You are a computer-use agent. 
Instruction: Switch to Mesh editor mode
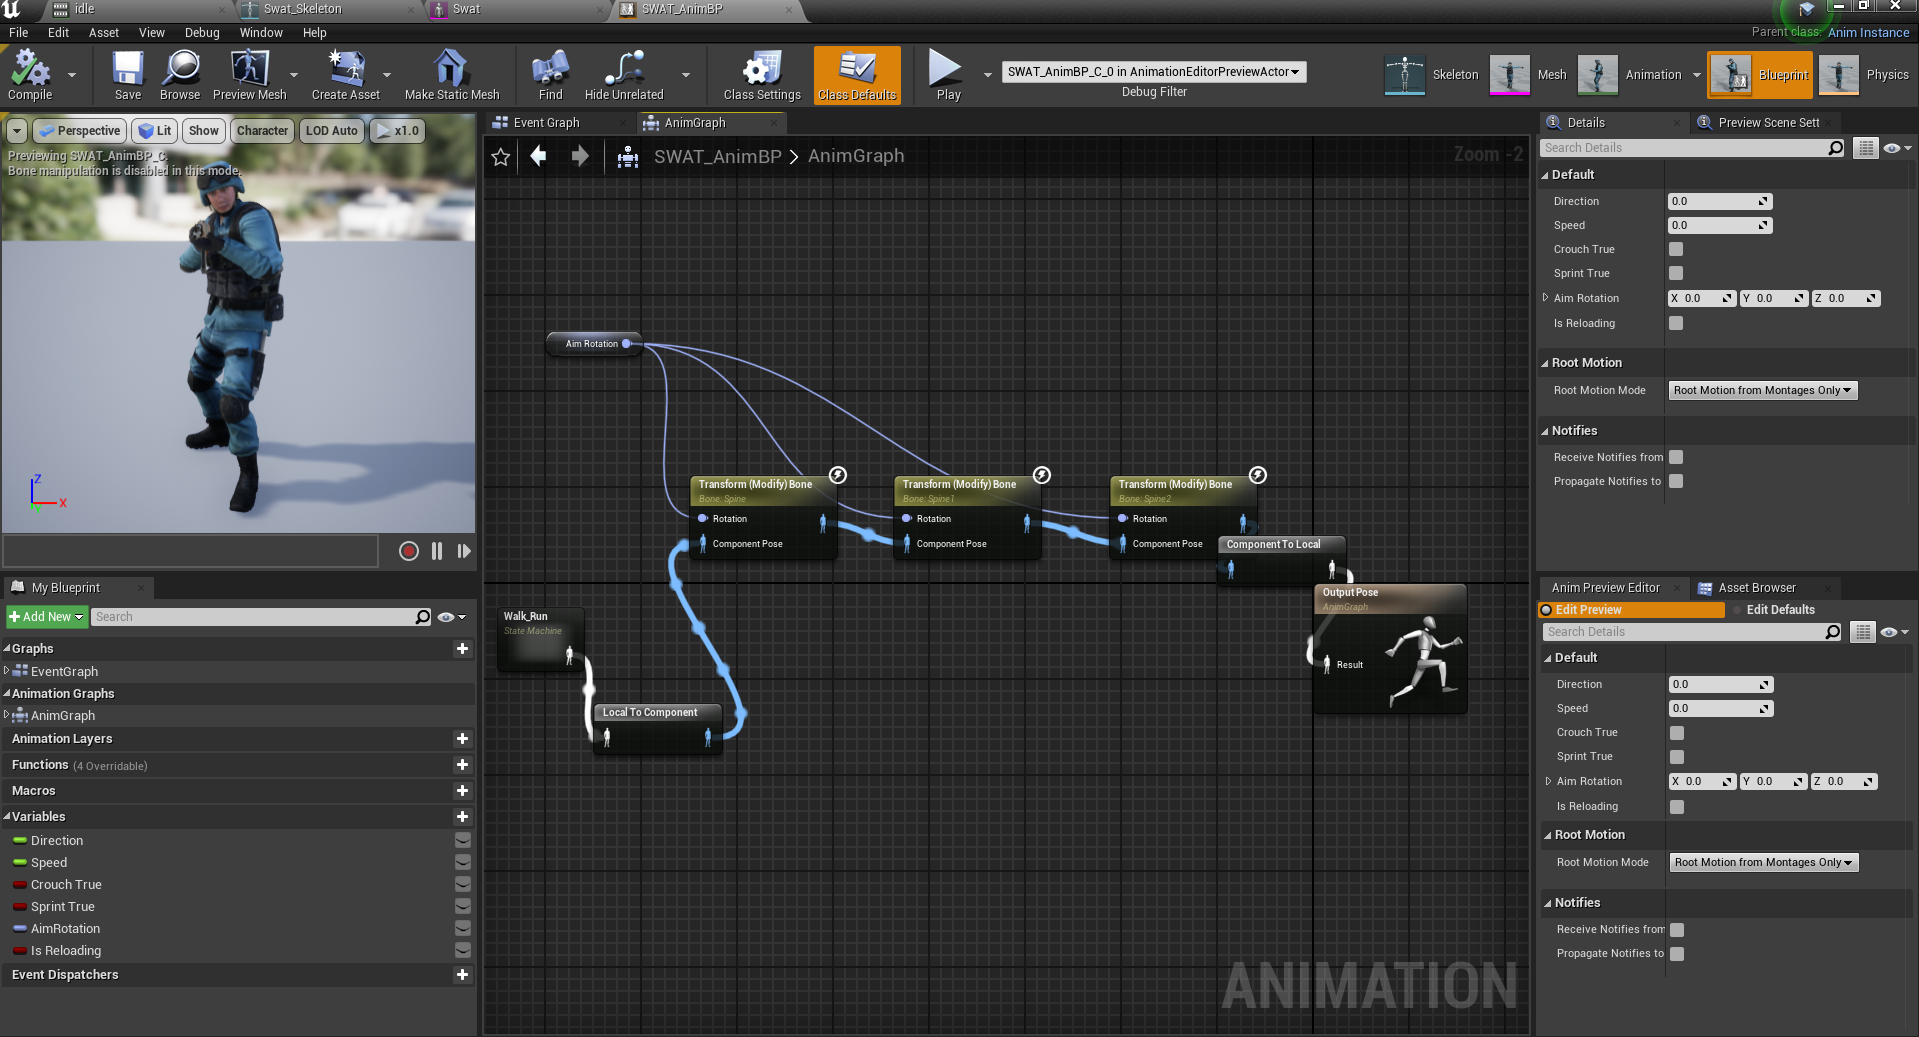1529,75
